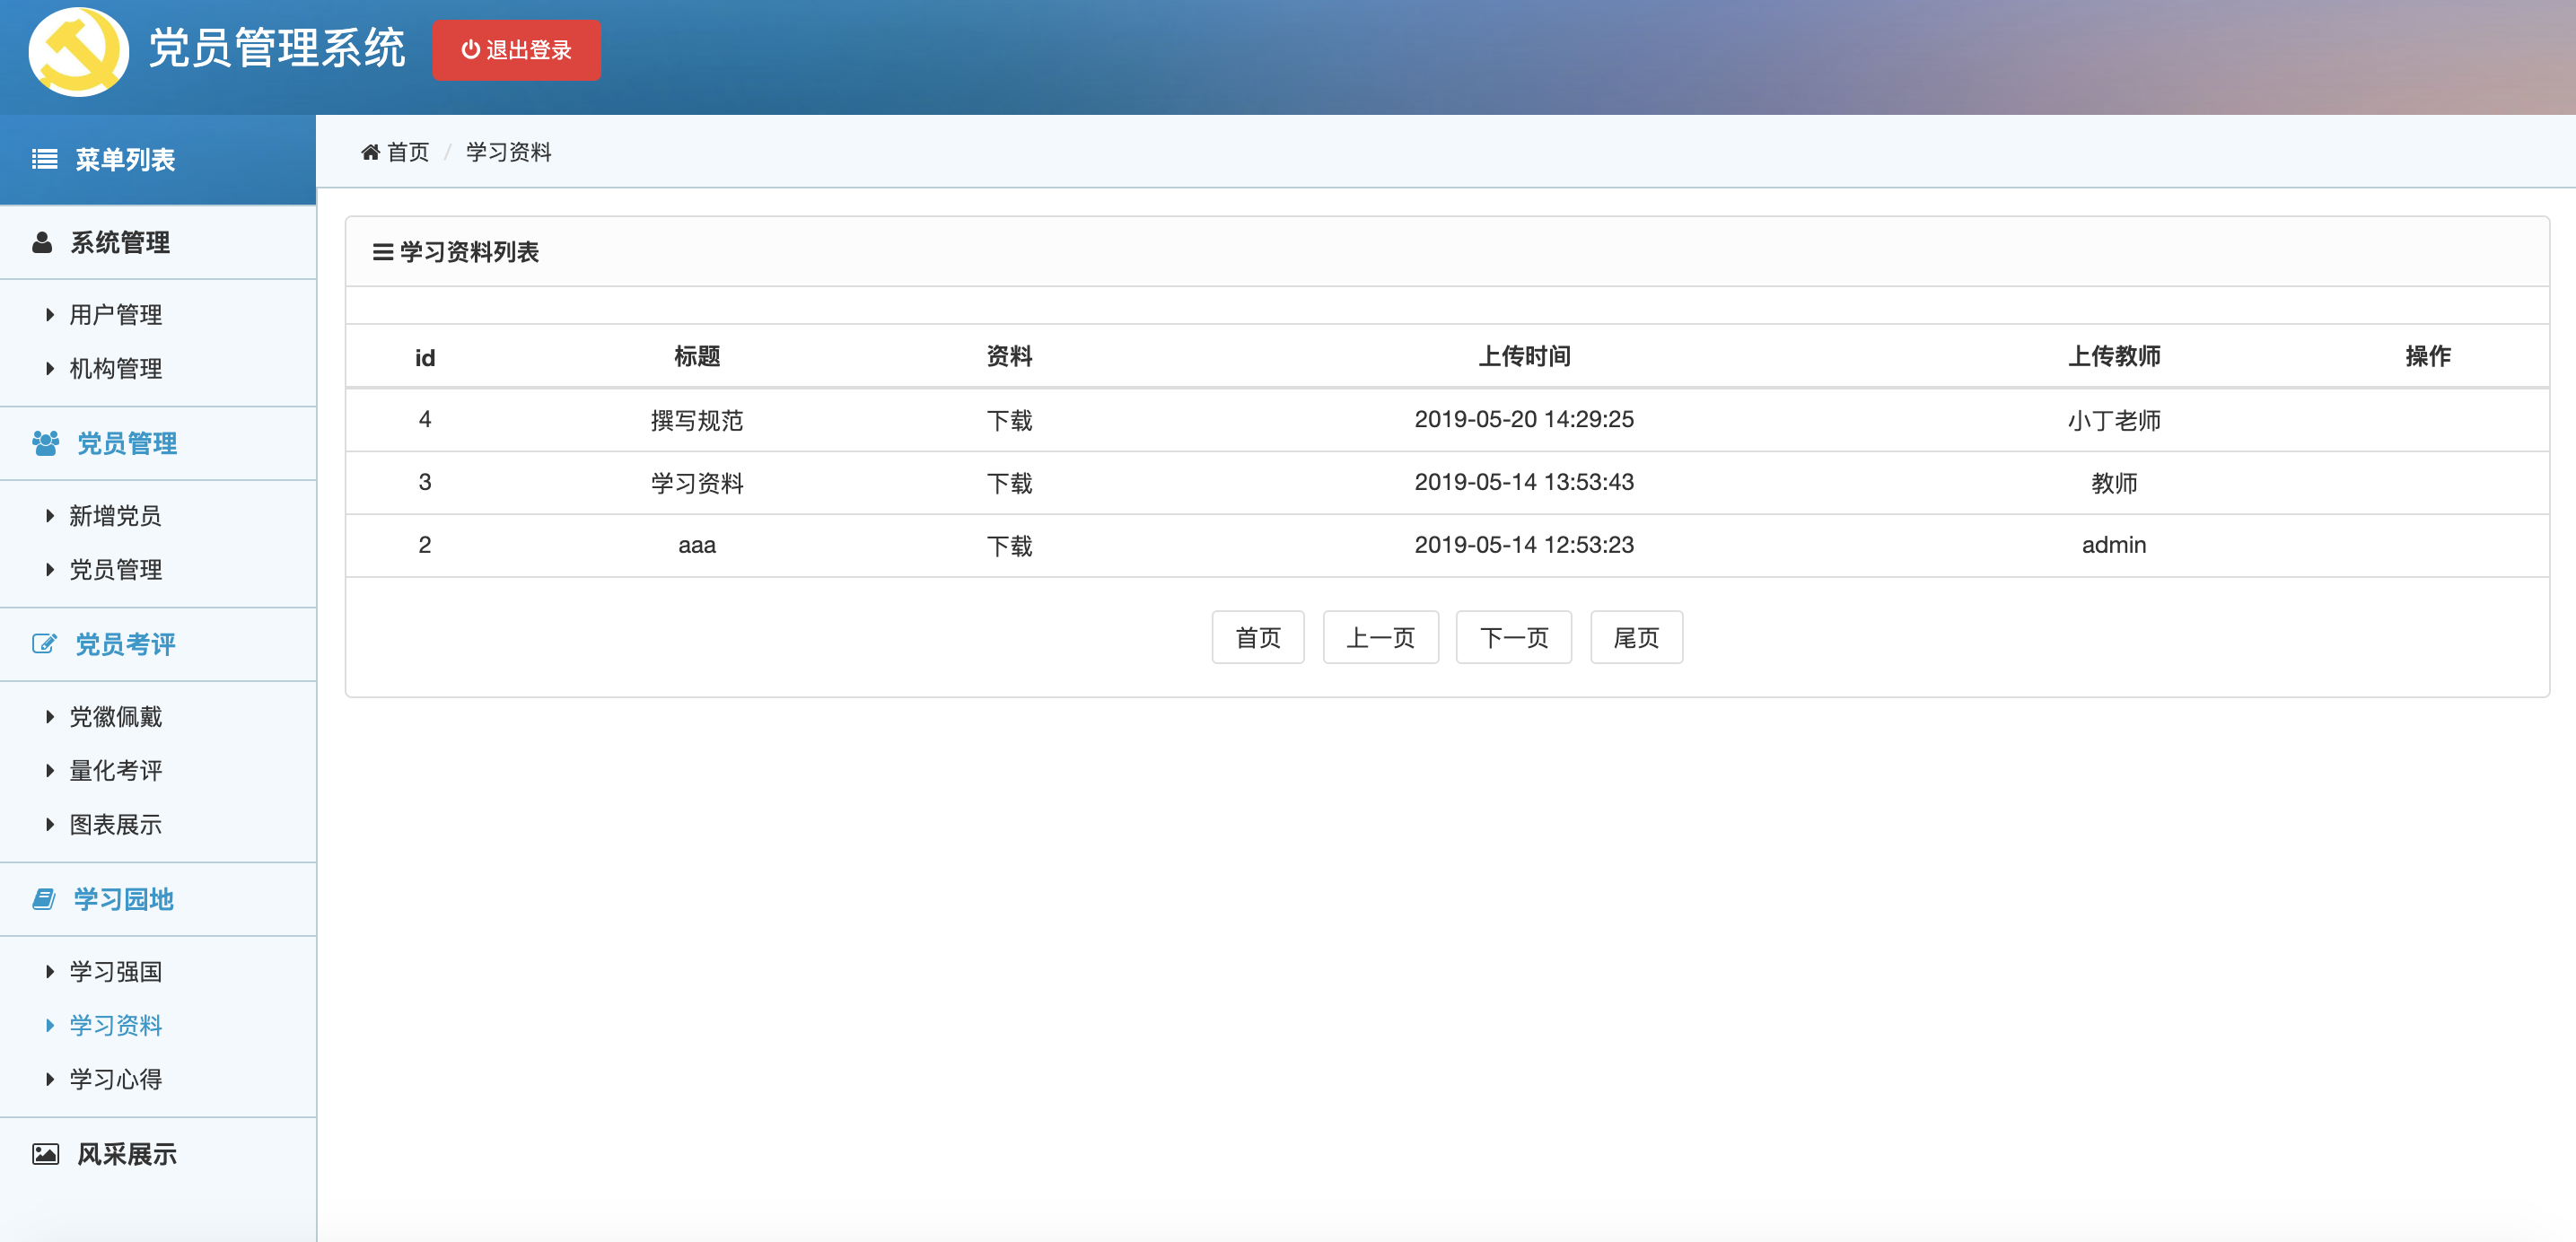Image resolution: width=2576 pixels, height=1242 pixels.
Task: Click the caret arrow before 图表展示
Action: [x=50, y=825]
